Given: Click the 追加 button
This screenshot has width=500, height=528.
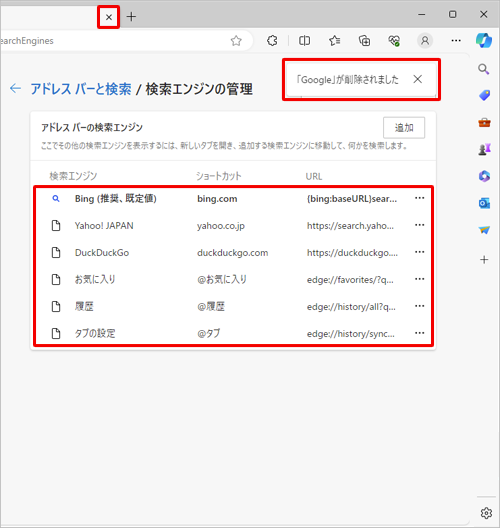Looking at the screenshot, I should coord(404,128).
